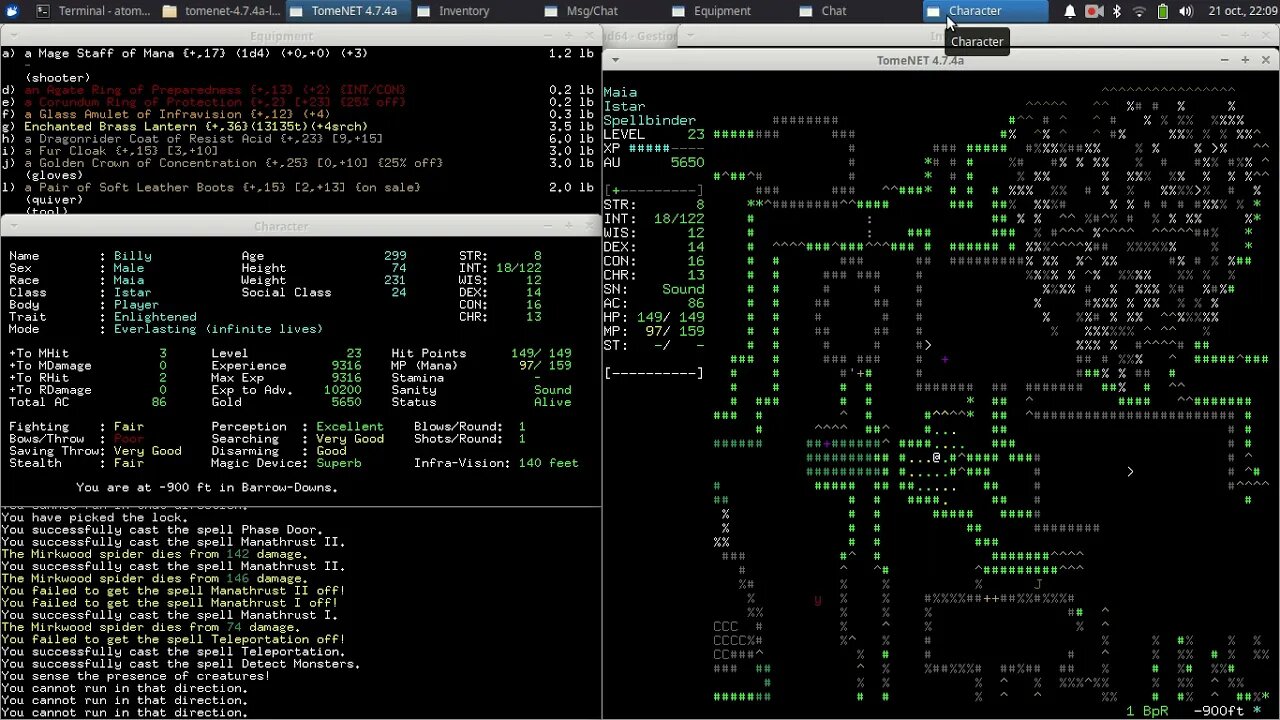Viewport: 1280px width, 720px height.
Task: Click the MP 97/159 readout in the sidebar
Action: click(x=654, y=331)
